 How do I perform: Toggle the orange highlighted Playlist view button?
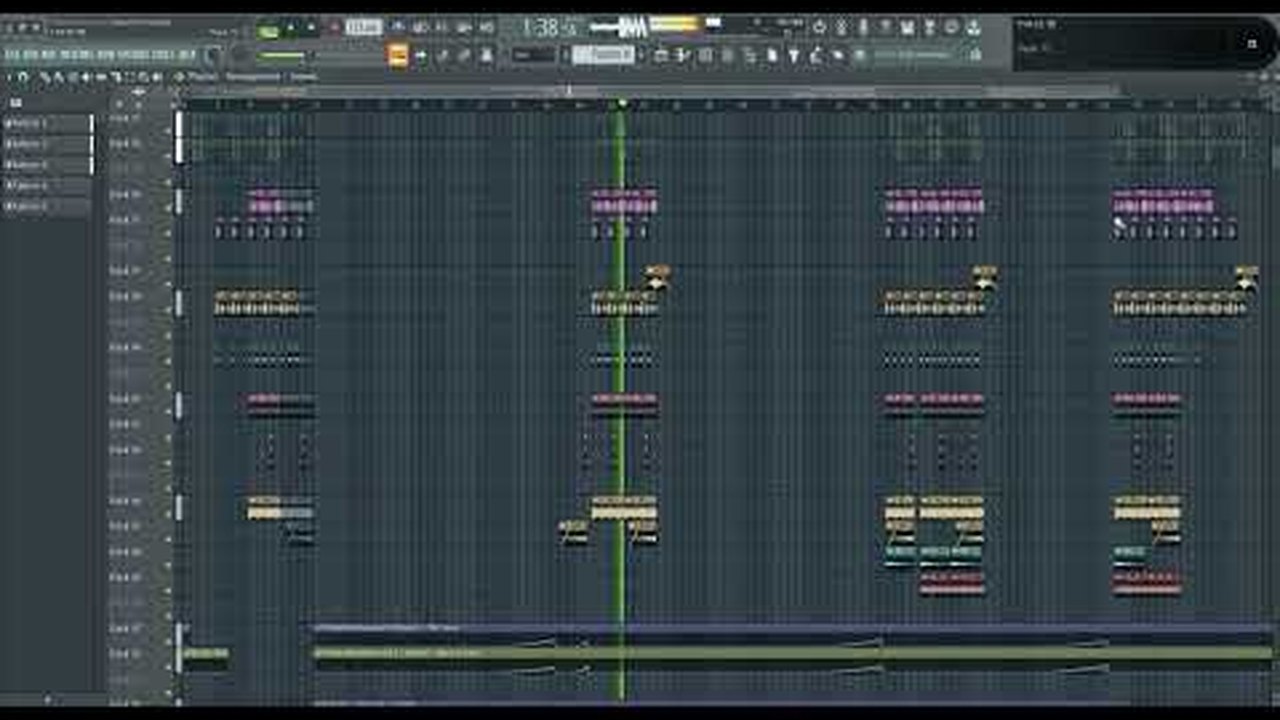coord(398,56)
